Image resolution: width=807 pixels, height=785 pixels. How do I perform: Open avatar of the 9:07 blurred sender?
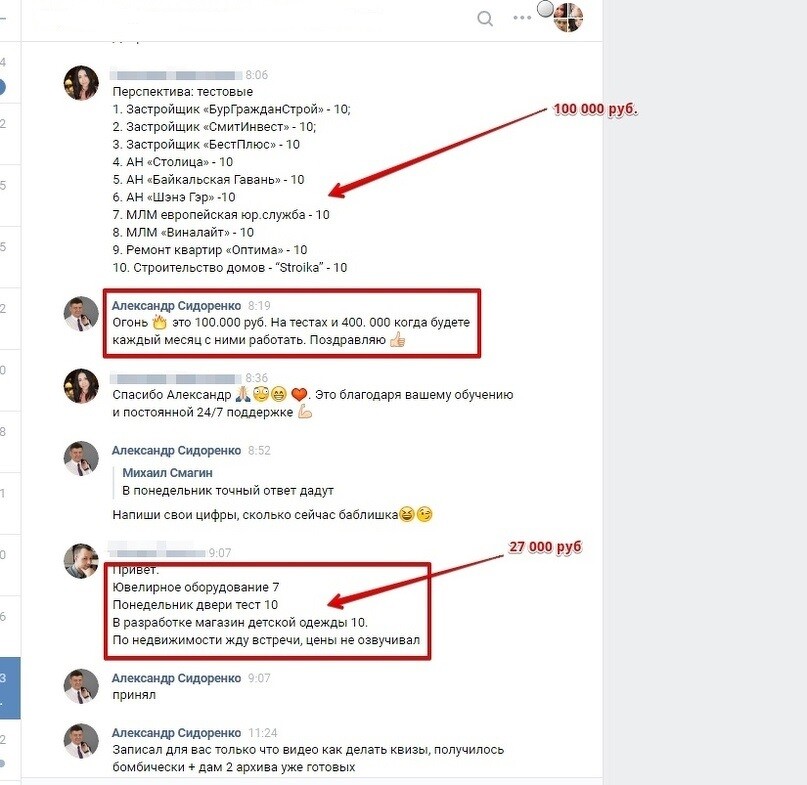81,561
